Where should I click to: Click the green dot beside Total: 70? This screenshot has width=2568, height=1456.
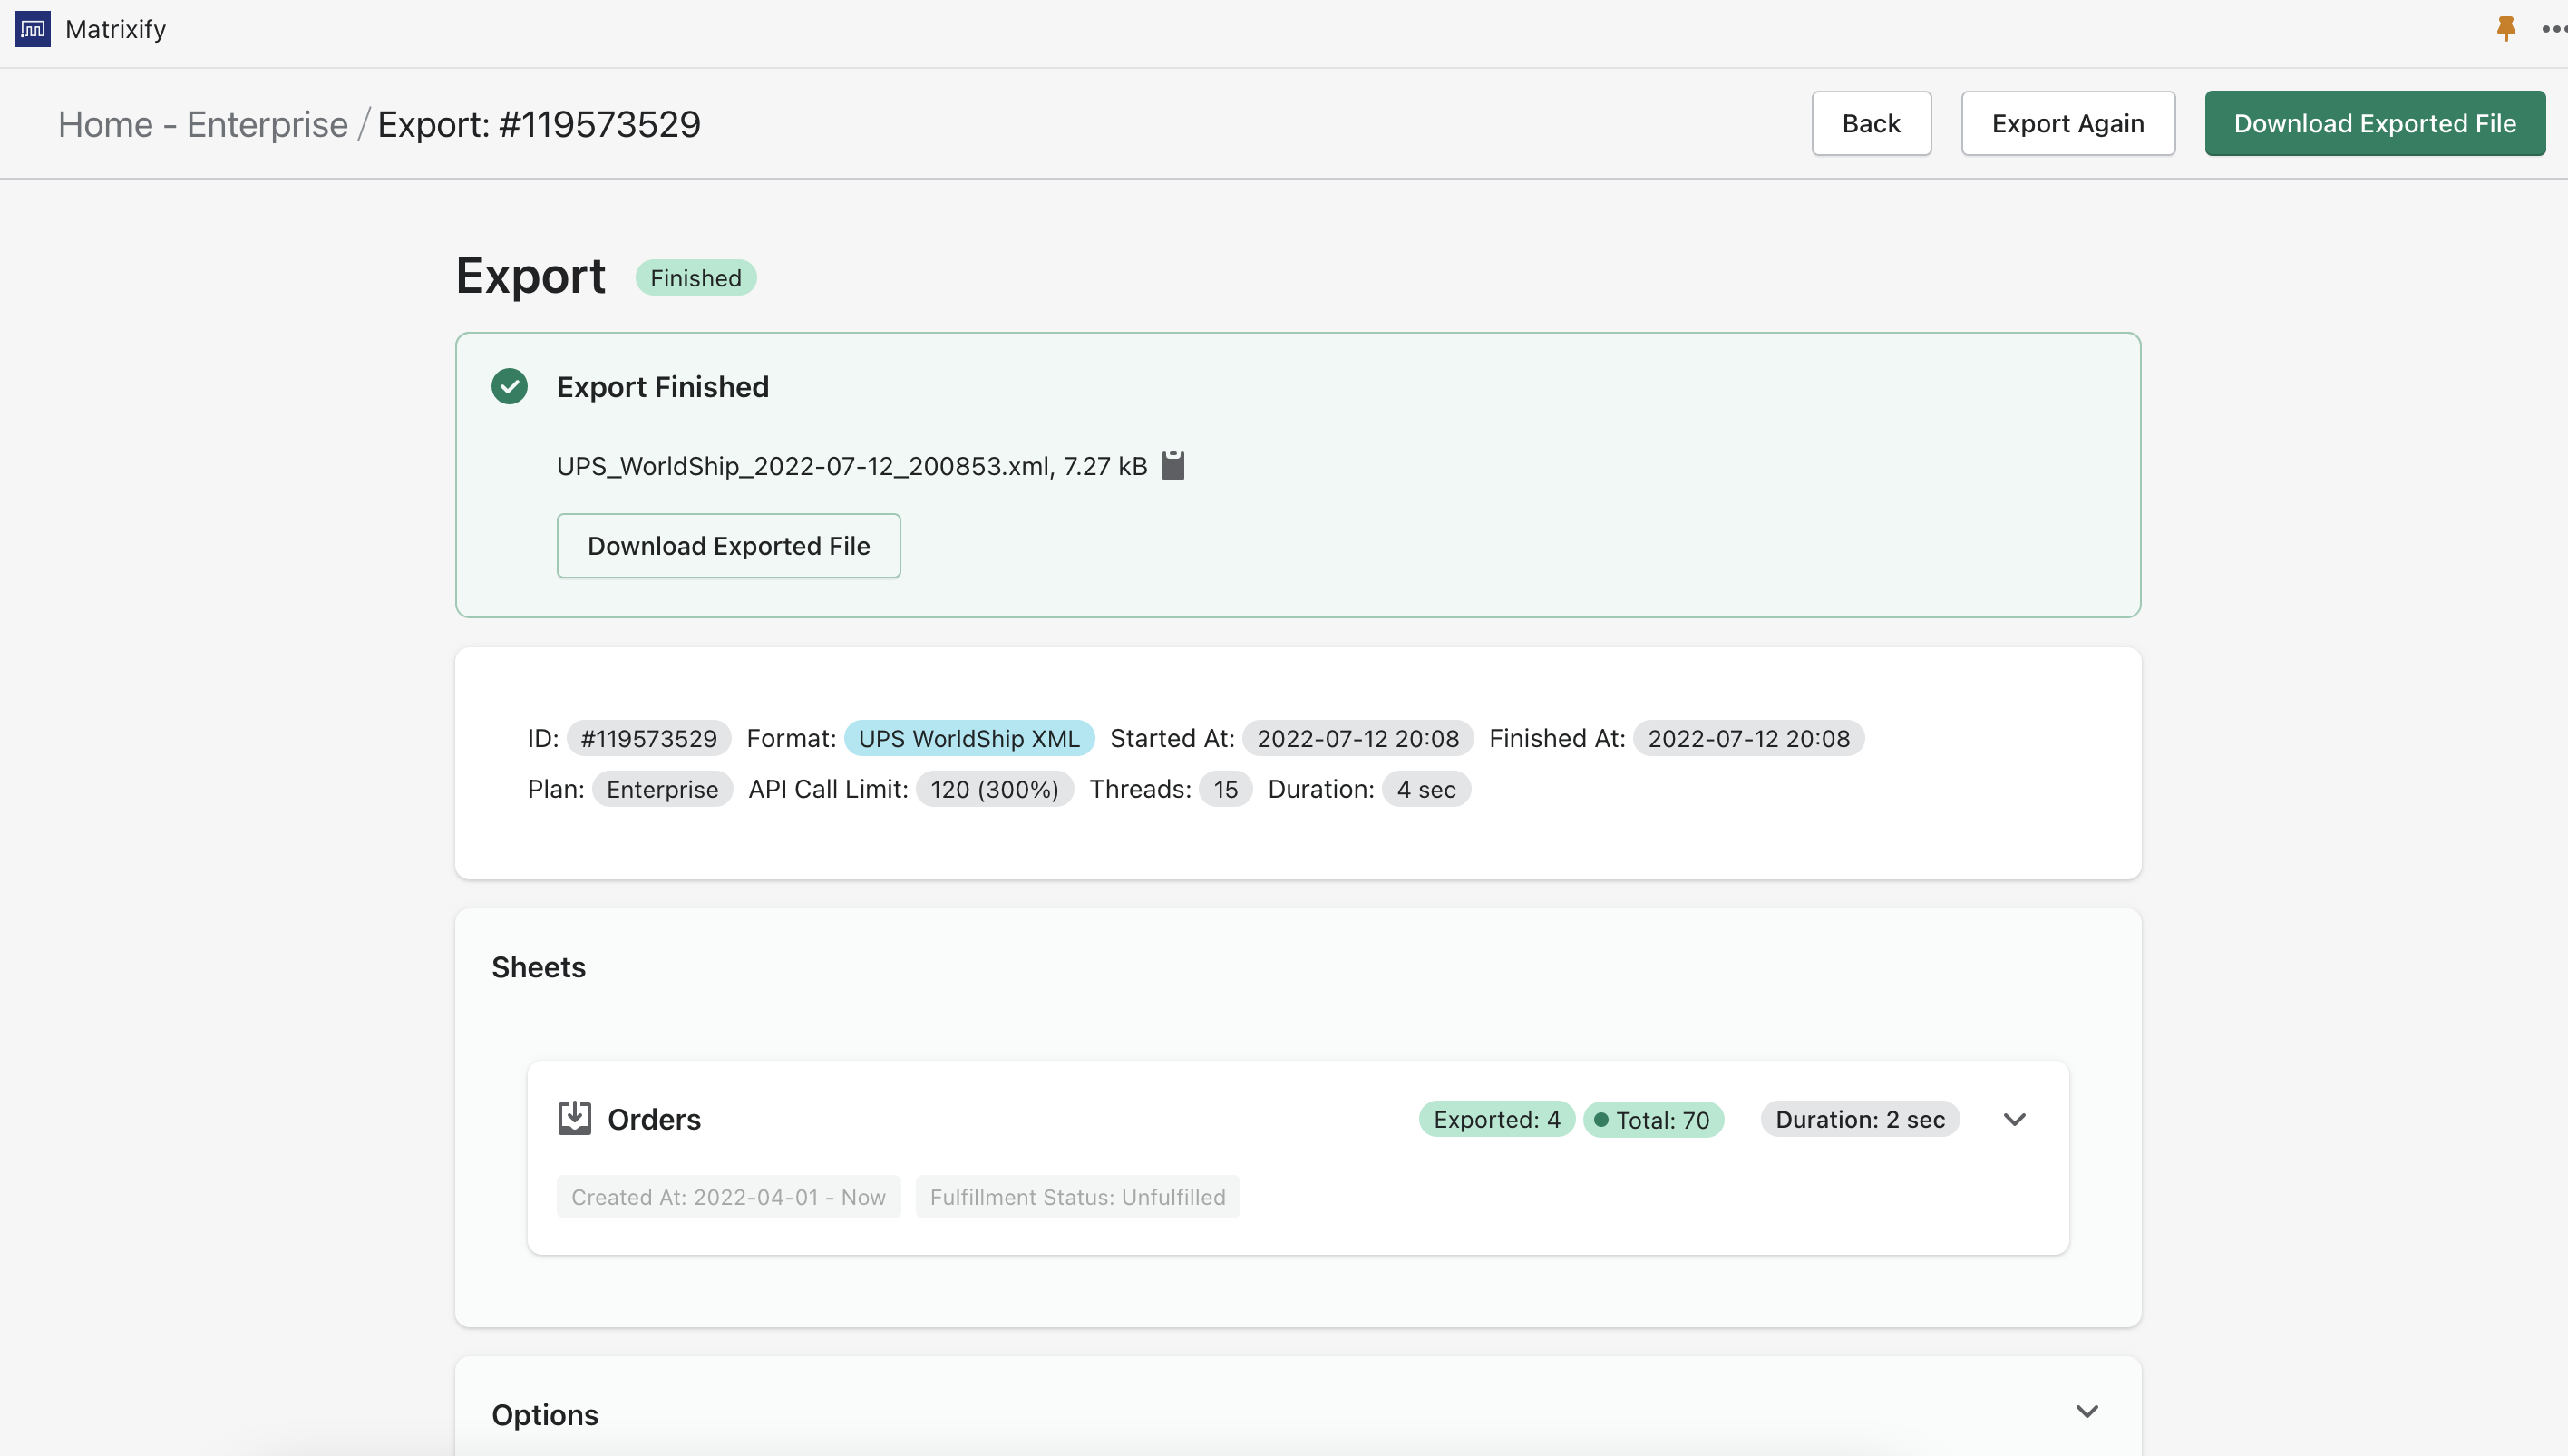pos(1604,1119)
